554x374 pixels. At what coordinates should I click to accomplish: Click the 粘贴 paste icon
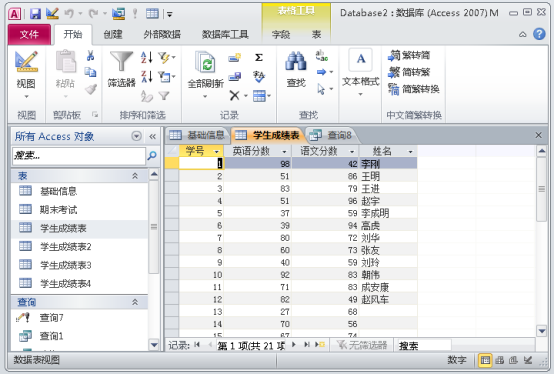[x=66, y=62]
